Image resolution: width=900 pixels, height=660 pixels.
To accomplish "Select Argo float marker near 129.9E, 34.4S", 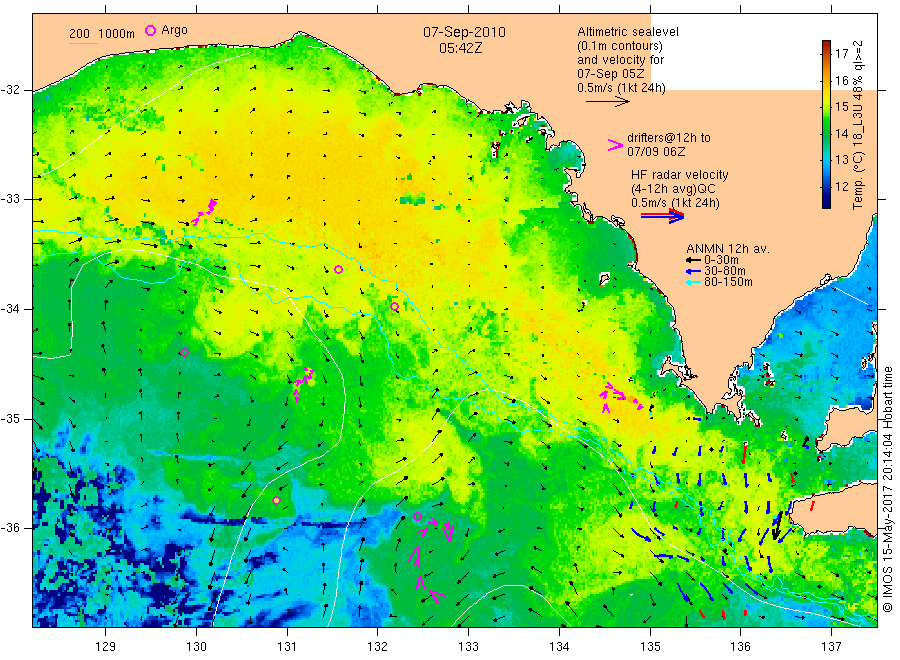I will point(184,352).
